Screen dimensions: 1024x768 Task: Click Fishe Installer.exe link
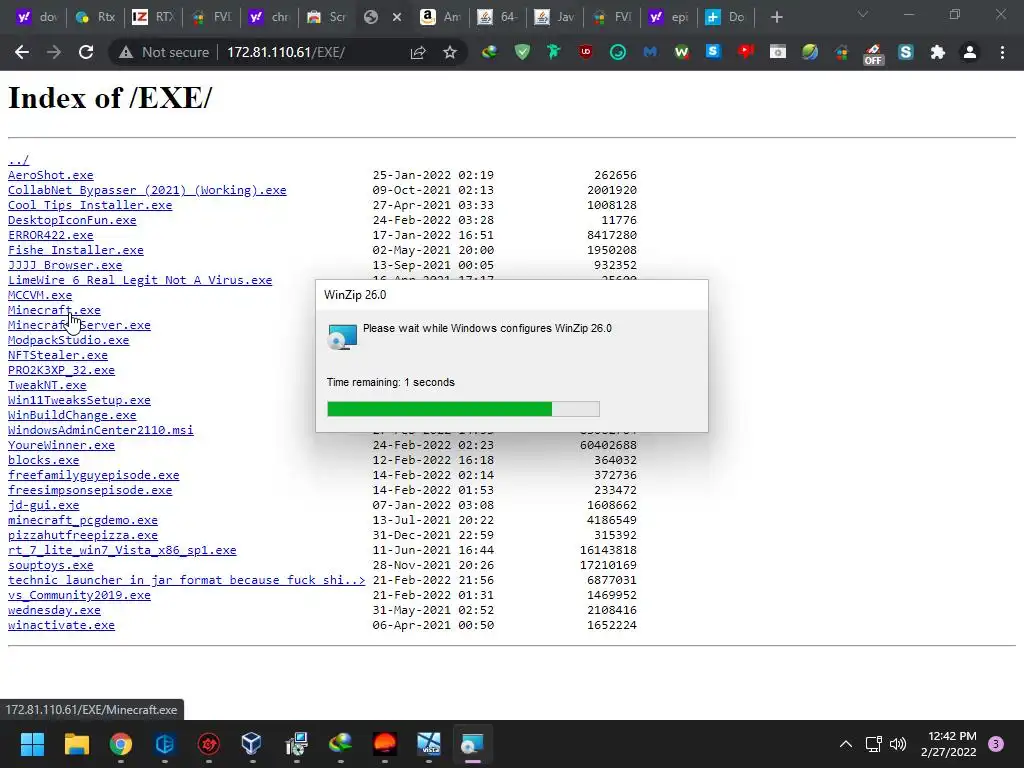[76, 250]
